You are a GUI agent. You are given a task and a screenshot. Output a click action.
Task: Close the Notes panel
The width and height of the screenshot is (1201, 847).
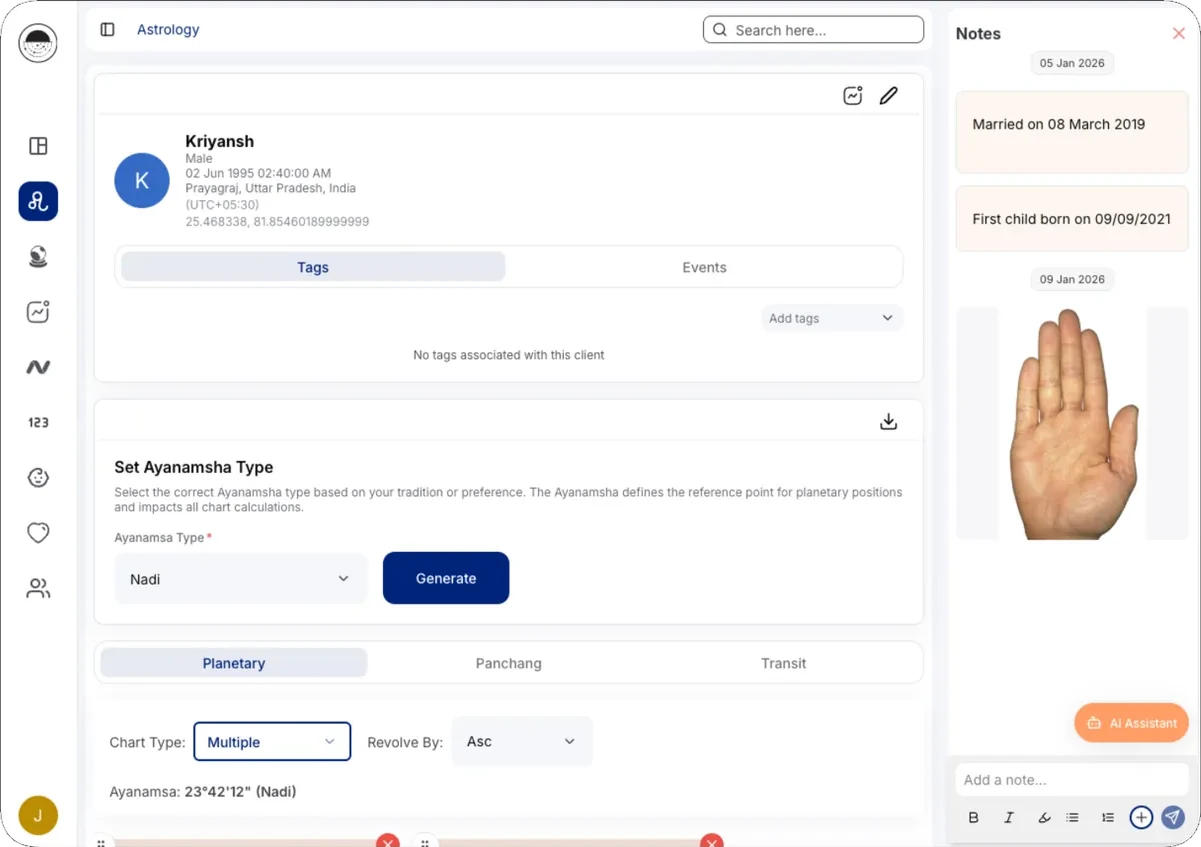(1178, 33)
